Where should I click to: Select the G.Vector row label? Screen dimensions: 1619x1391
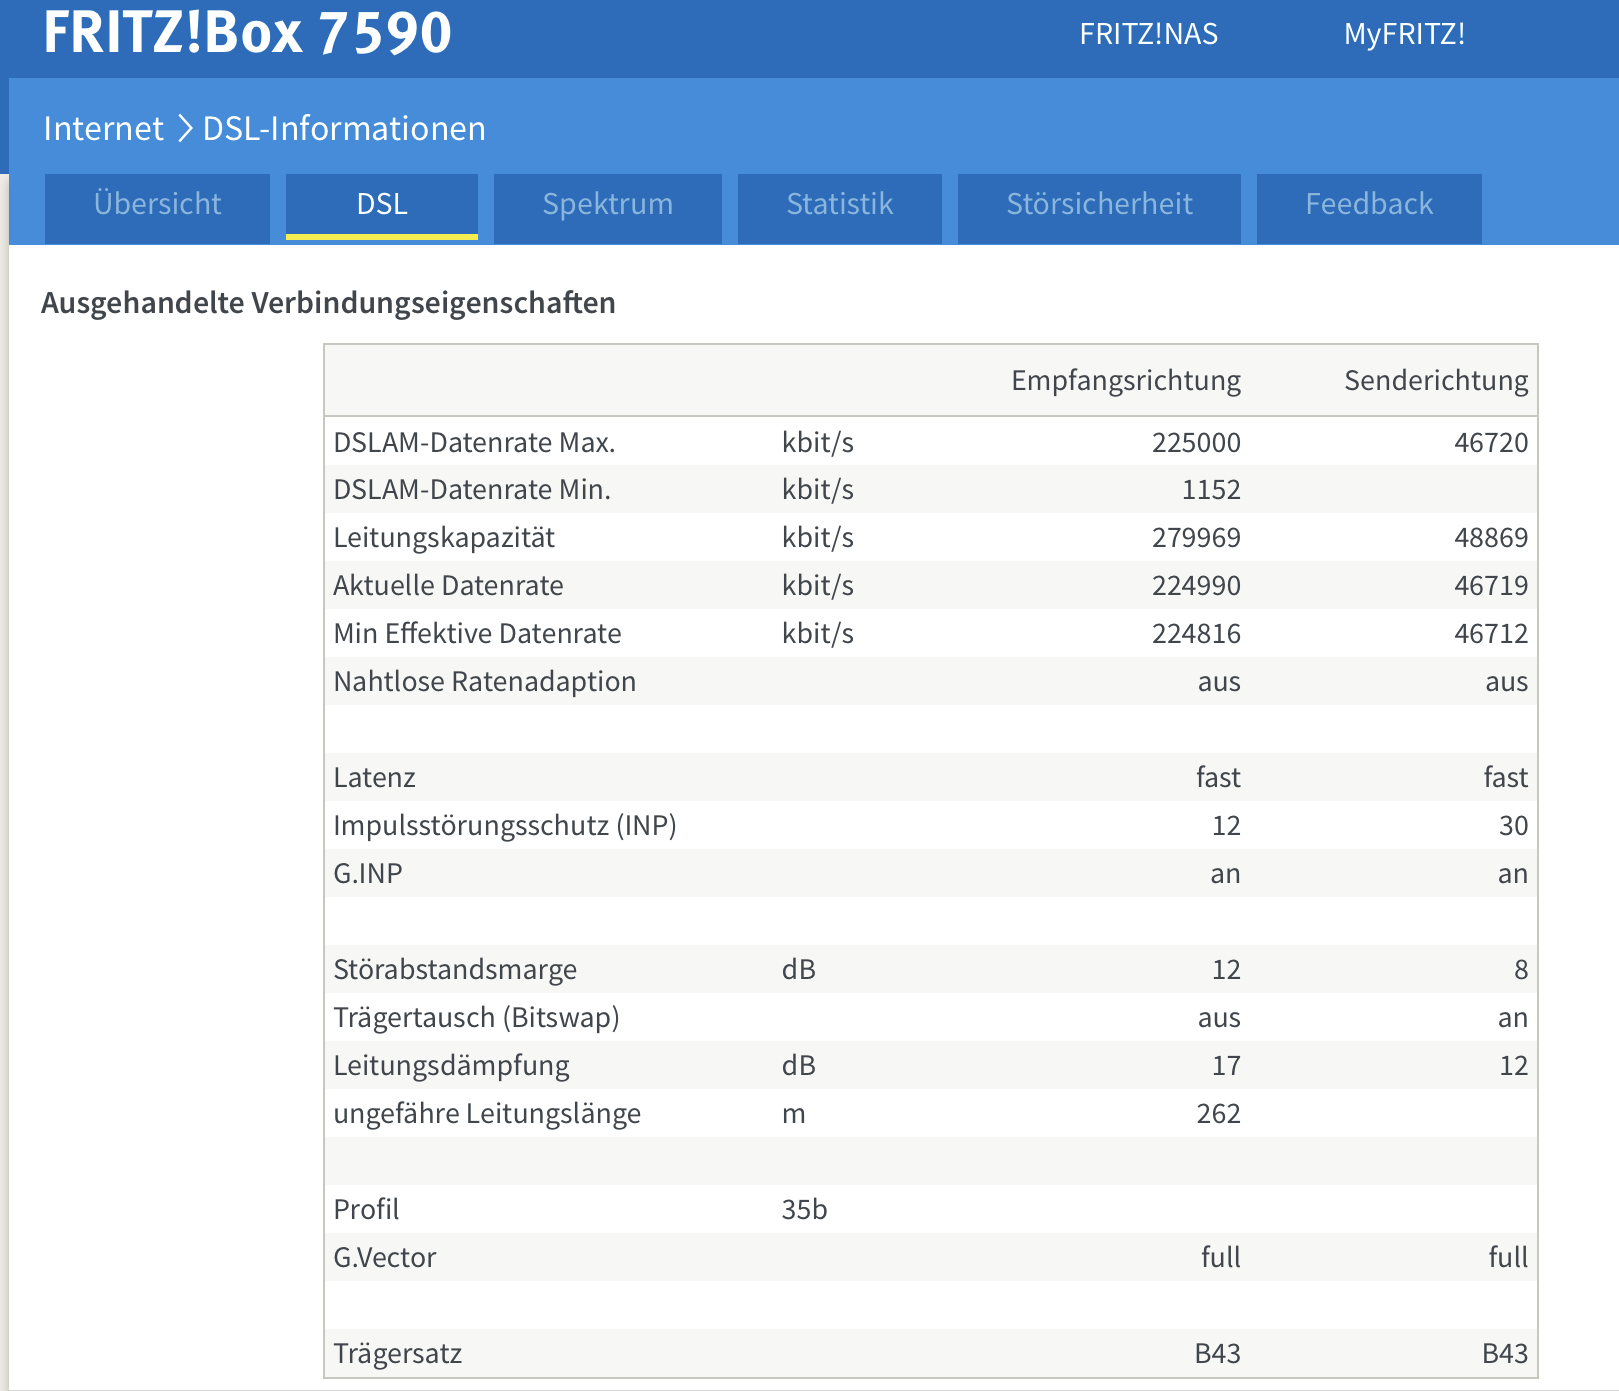click(385, 1257)
